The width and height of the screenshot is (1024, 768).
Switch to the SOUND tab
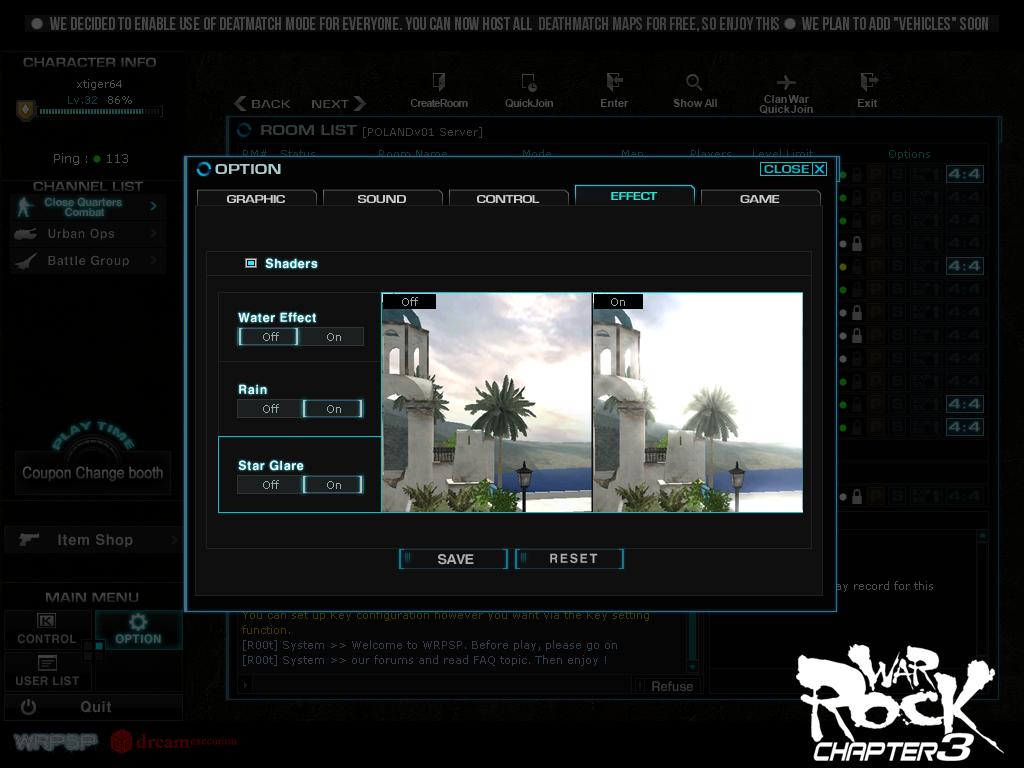[382, 199]
